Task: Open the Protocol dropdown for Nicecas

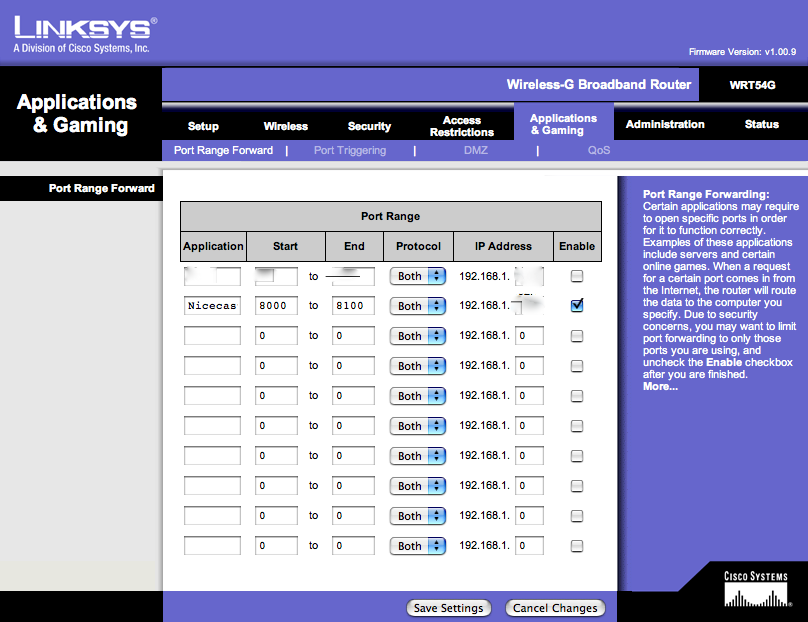Action: tap(417, 306)
